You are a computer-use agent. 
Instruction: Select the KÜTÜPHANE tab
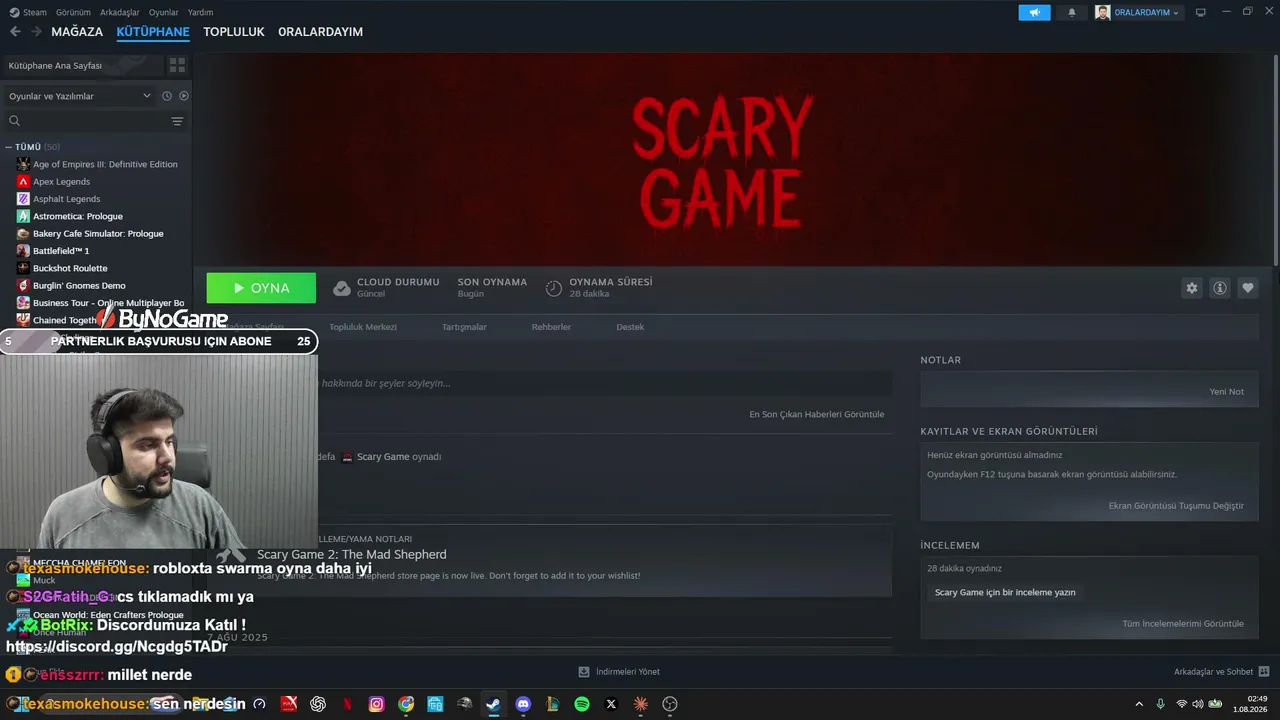pos(153,32)
